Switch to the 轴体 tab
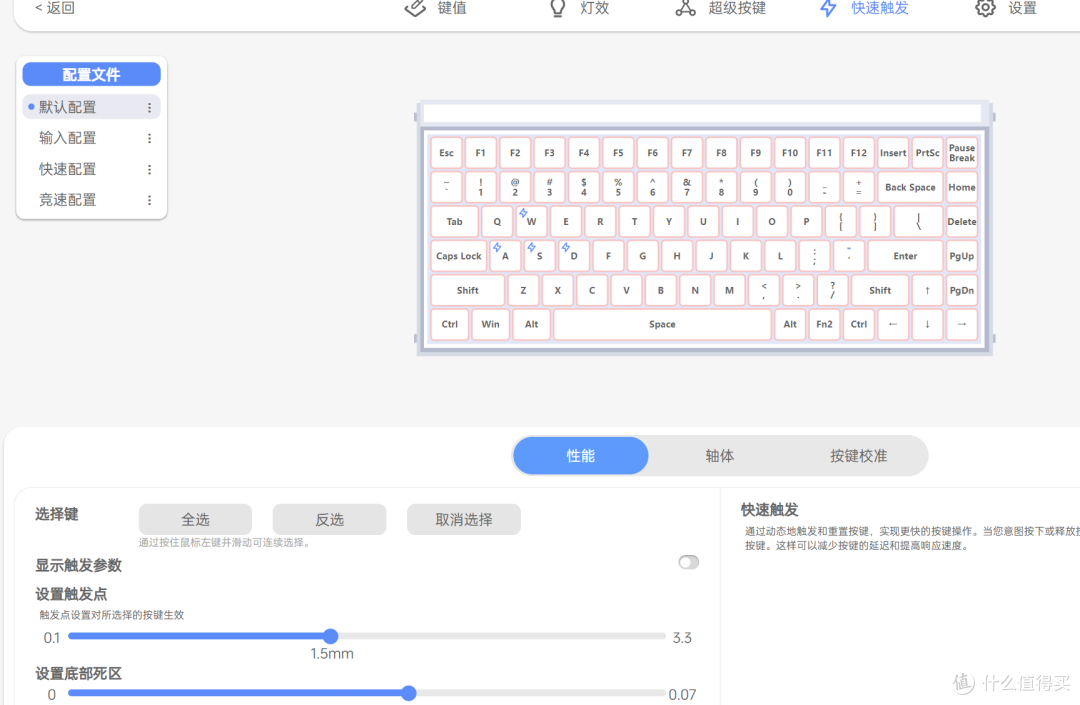 [x=719, y=455]
